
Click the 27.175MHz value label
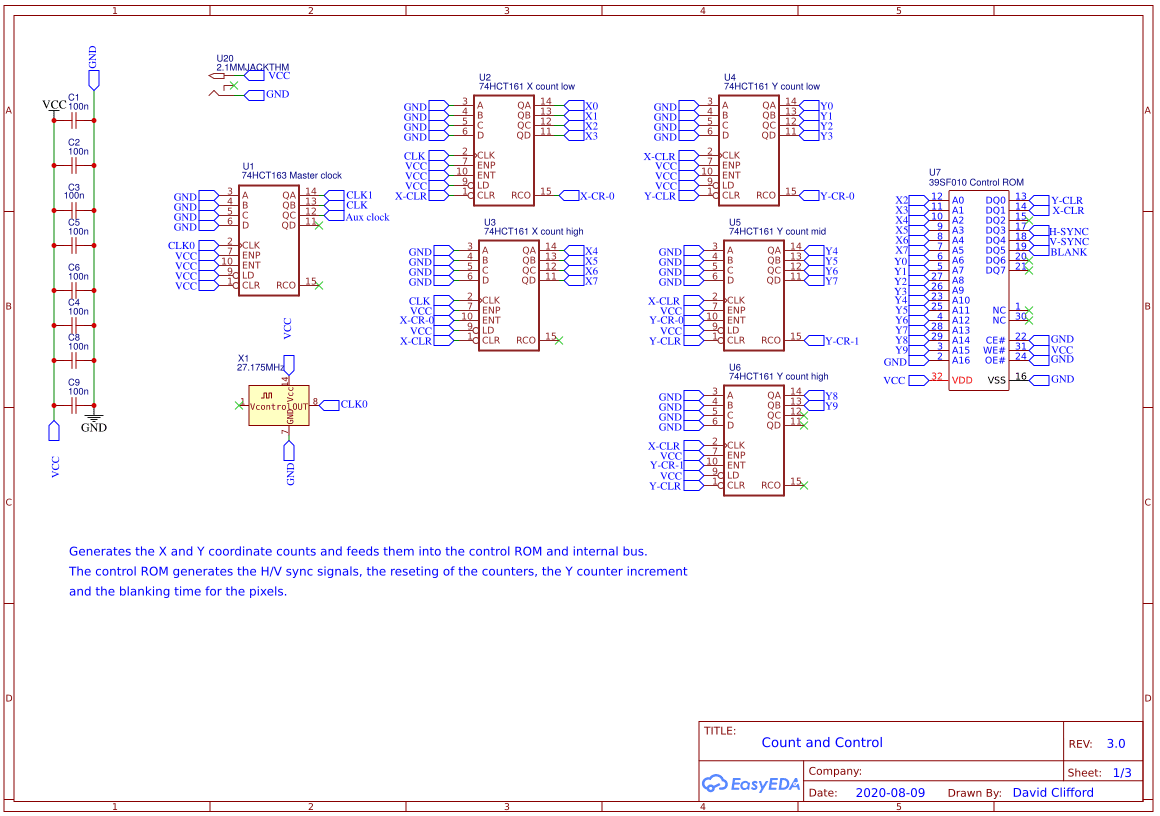coord(260,368)
